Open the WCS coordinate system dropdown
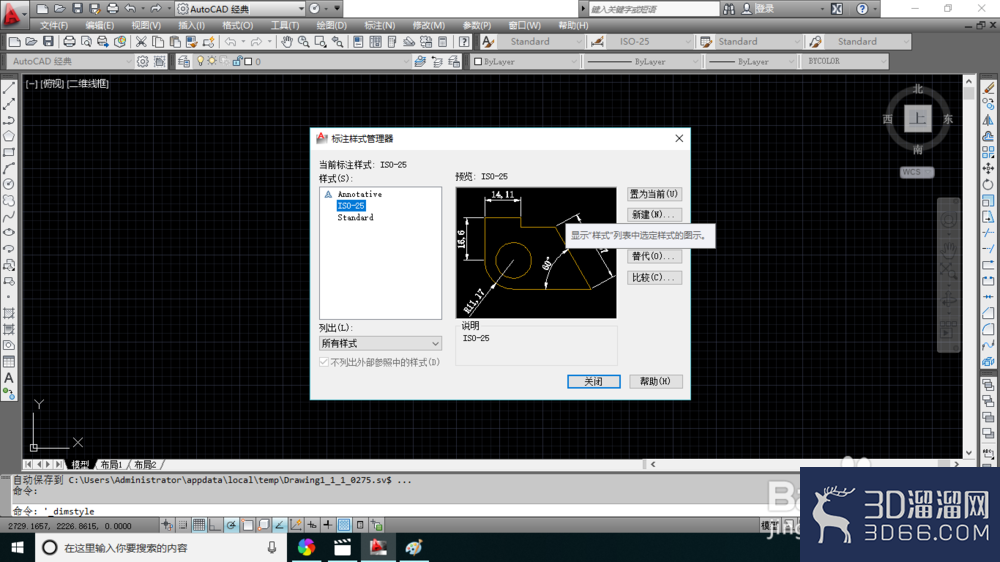The width and height of the screenshot is (1000, 562). tap(917, 172)
